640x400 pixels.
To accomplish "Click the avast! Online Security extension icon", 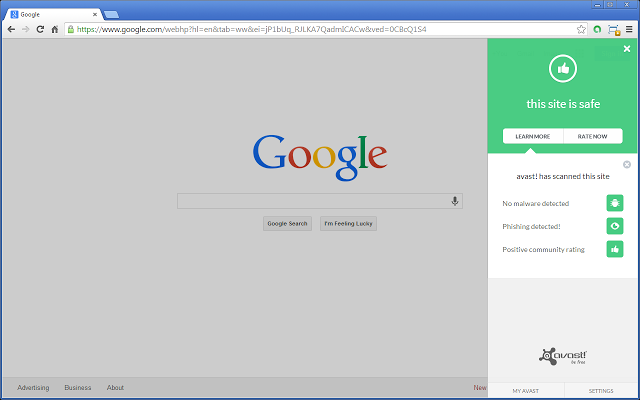I will coord(597,29).
